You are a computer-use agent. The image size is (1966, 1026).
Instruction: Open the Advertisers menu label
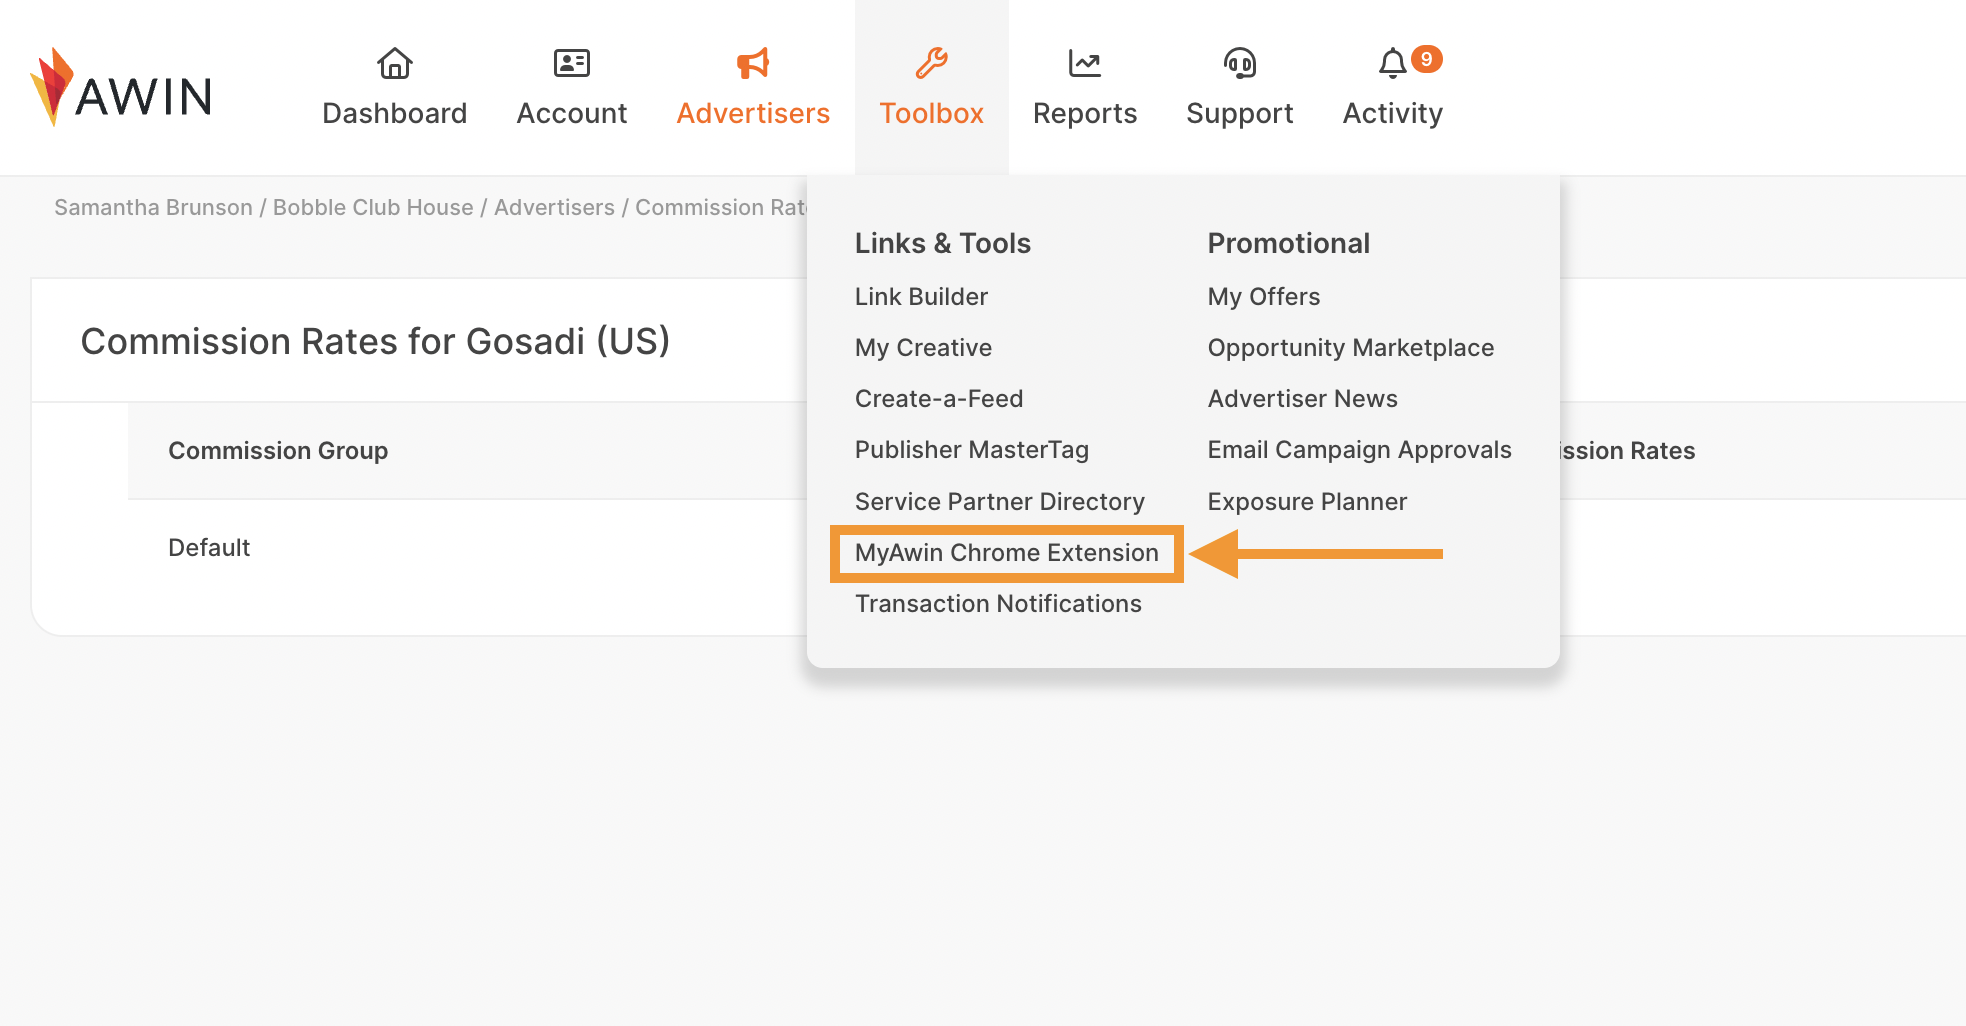[x=753, y=113]
